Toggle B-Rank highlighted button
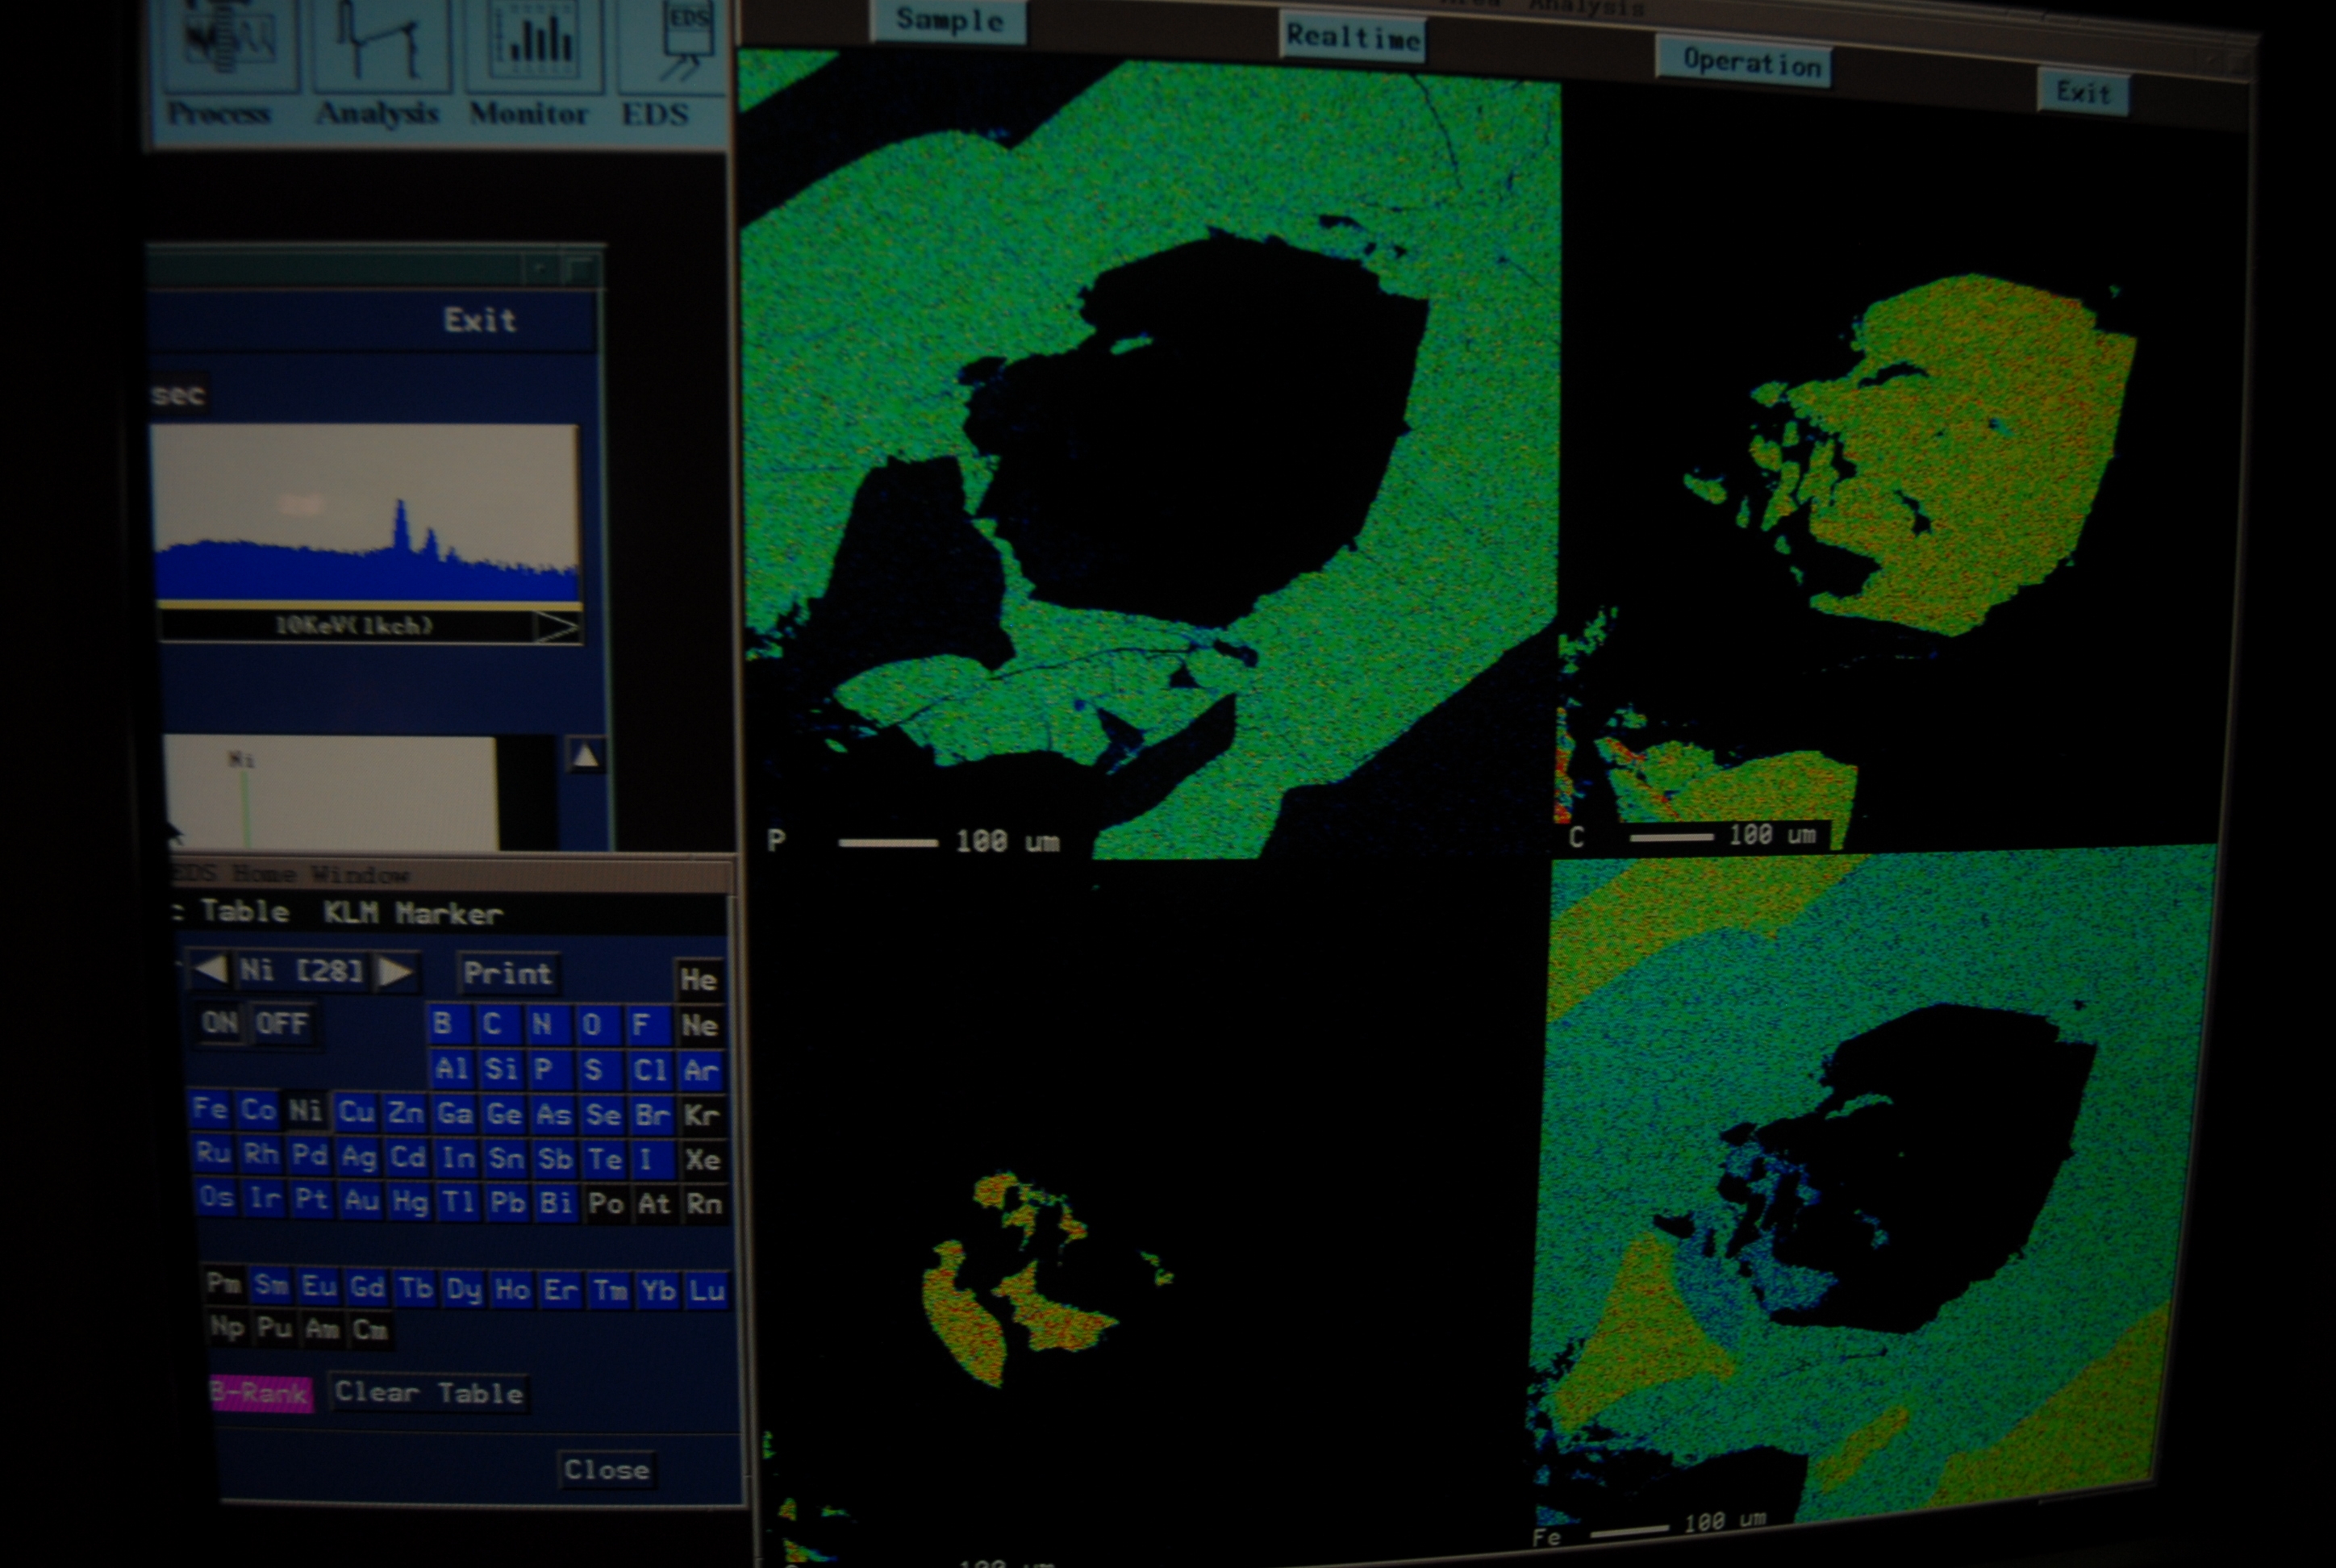2336x1568 pixels. click(261, 1392)
